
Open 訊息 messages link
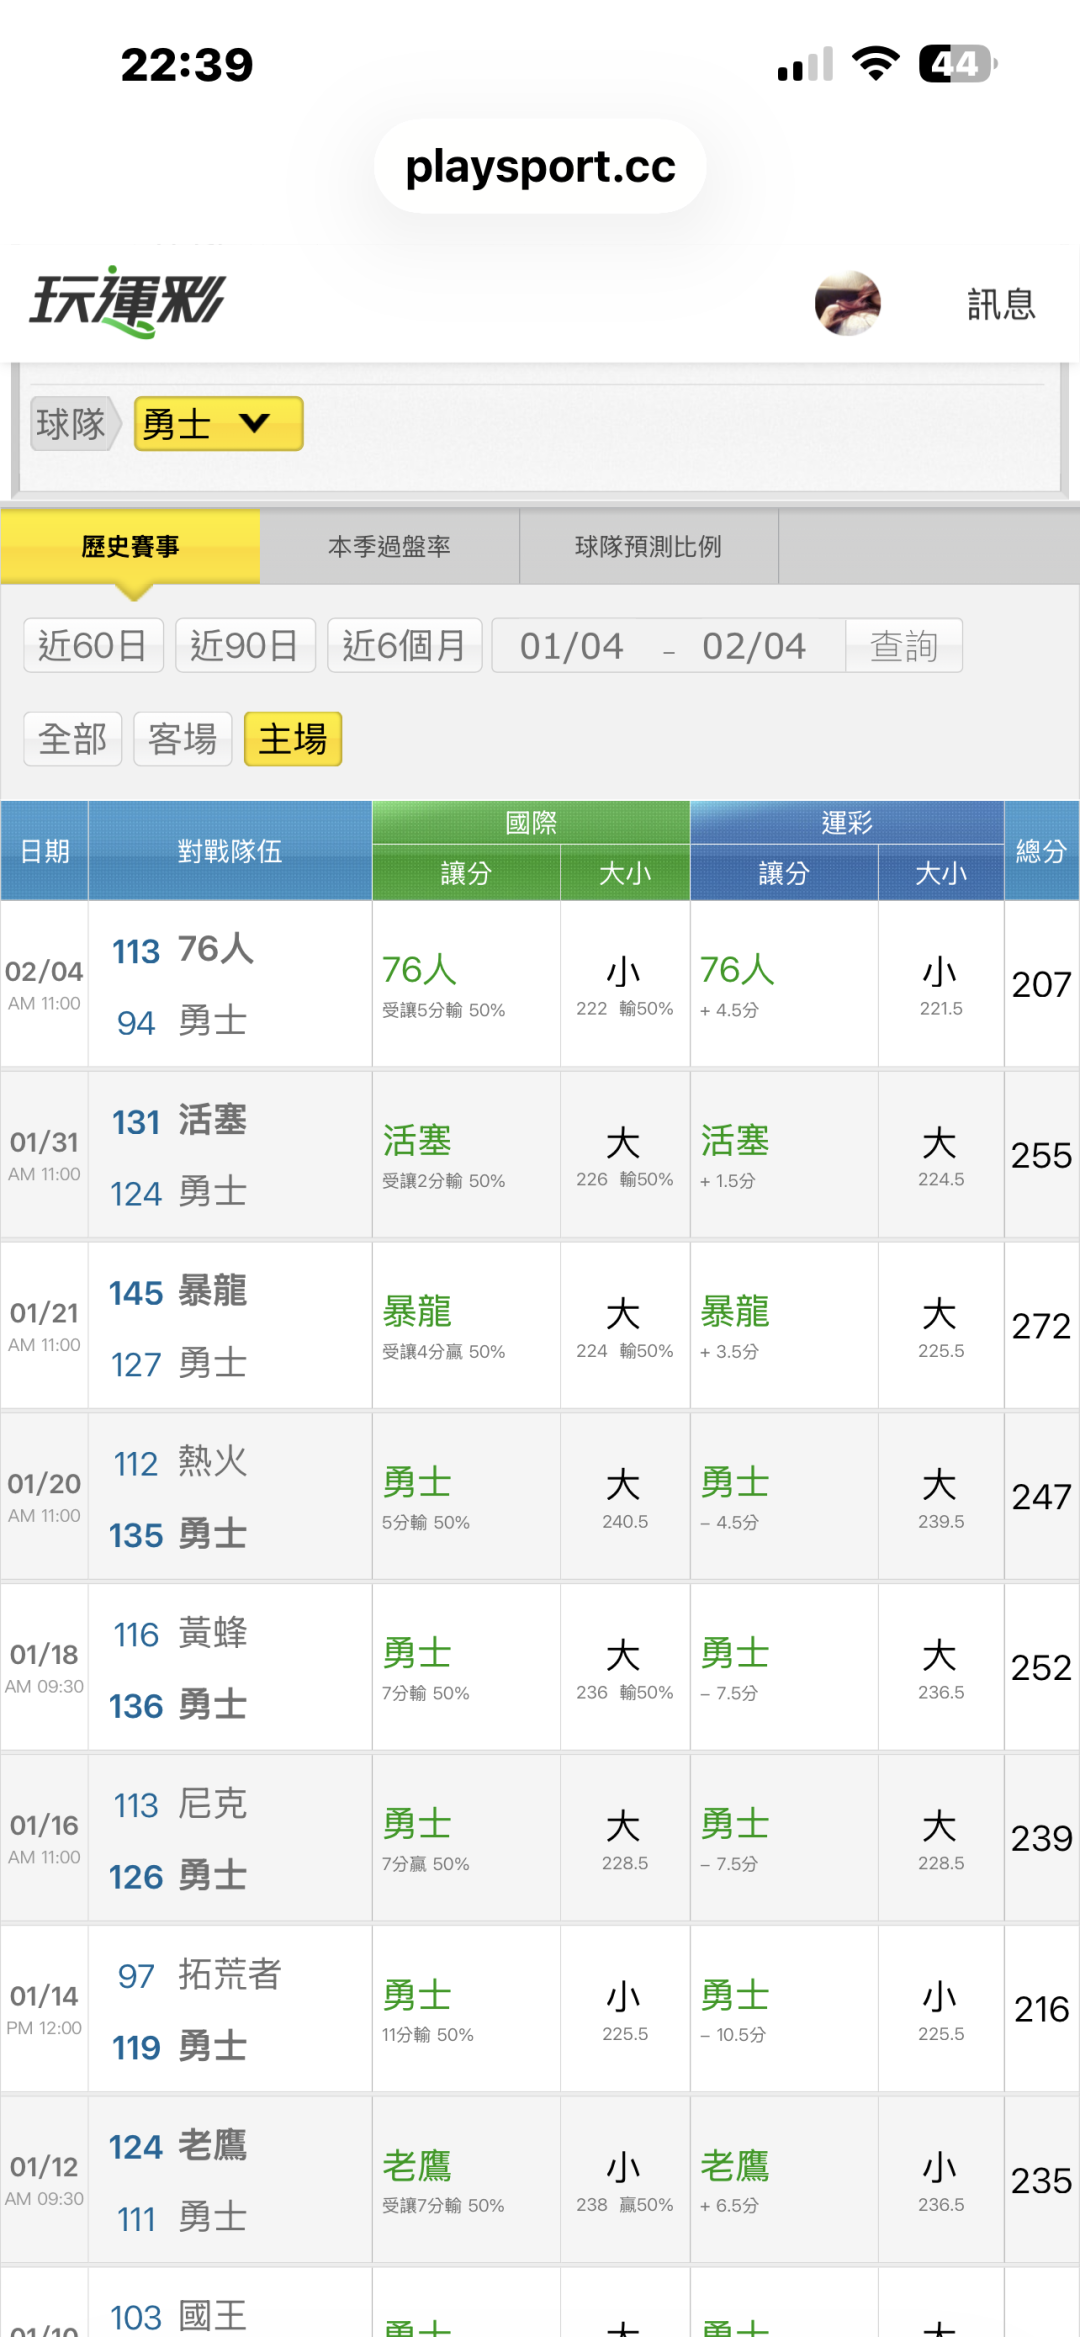1001,304
